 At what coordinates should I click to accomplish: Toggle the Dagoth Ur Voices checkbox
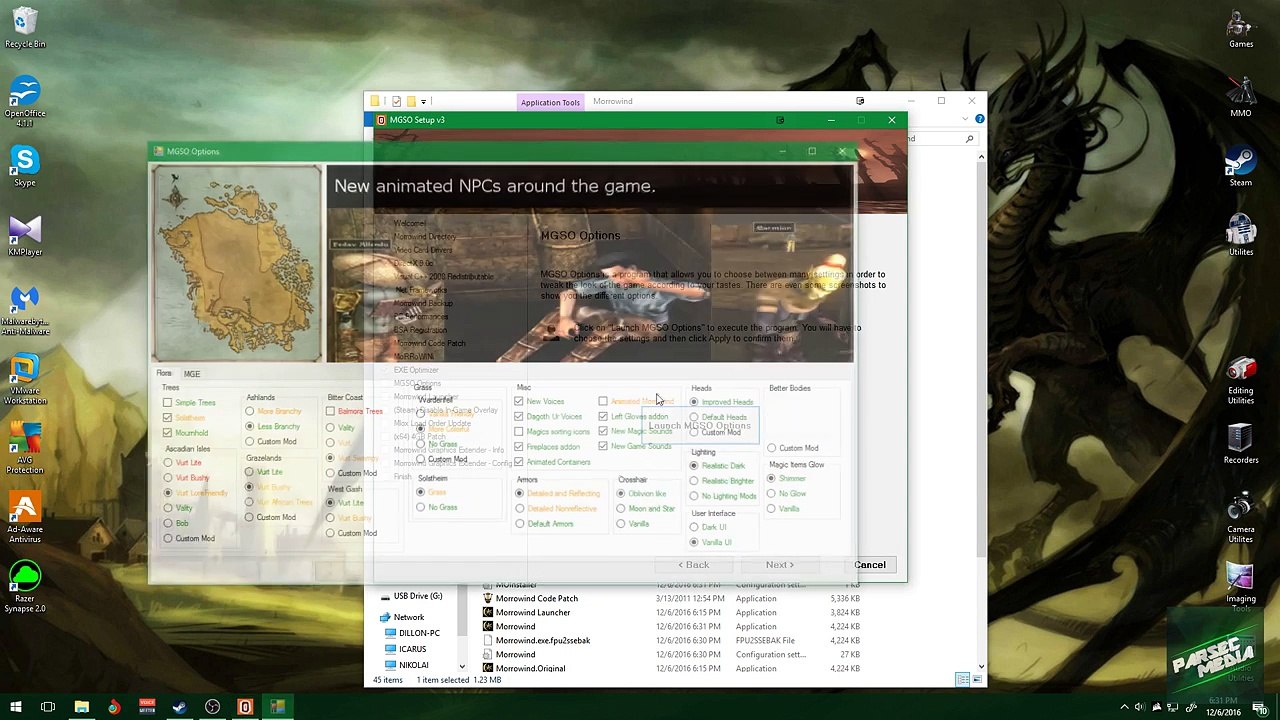click(518, 416)
